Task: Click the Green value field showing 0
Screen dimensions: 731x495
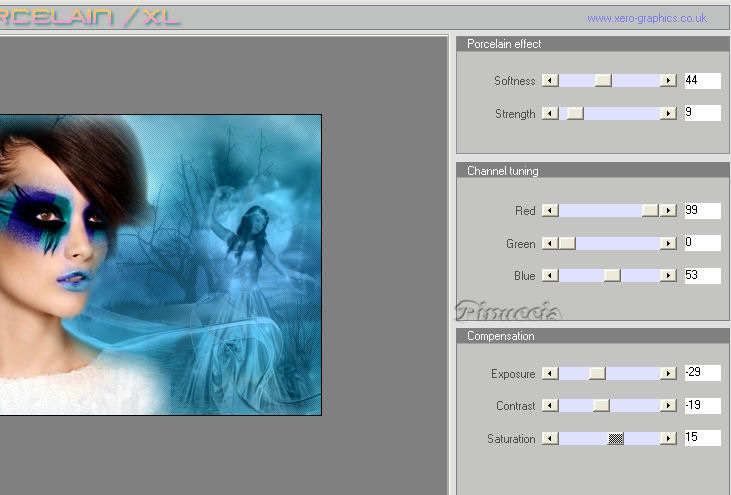Action: coord(703,242)
